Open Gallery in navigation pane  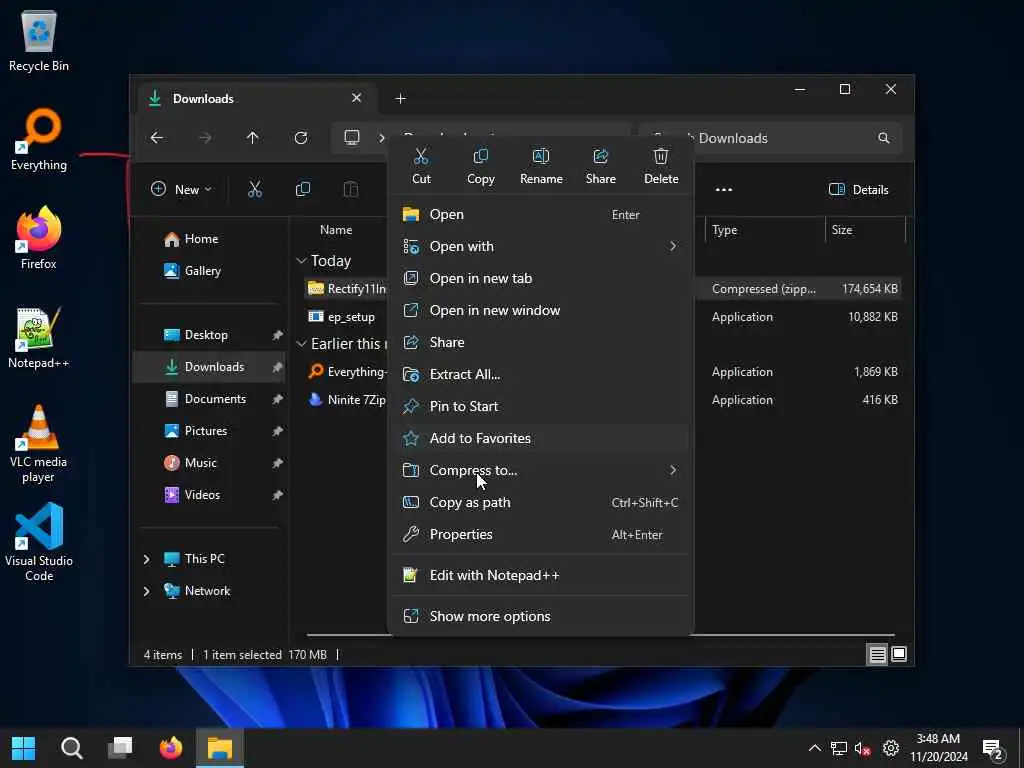pyautogui.click(x=210, y=270)
